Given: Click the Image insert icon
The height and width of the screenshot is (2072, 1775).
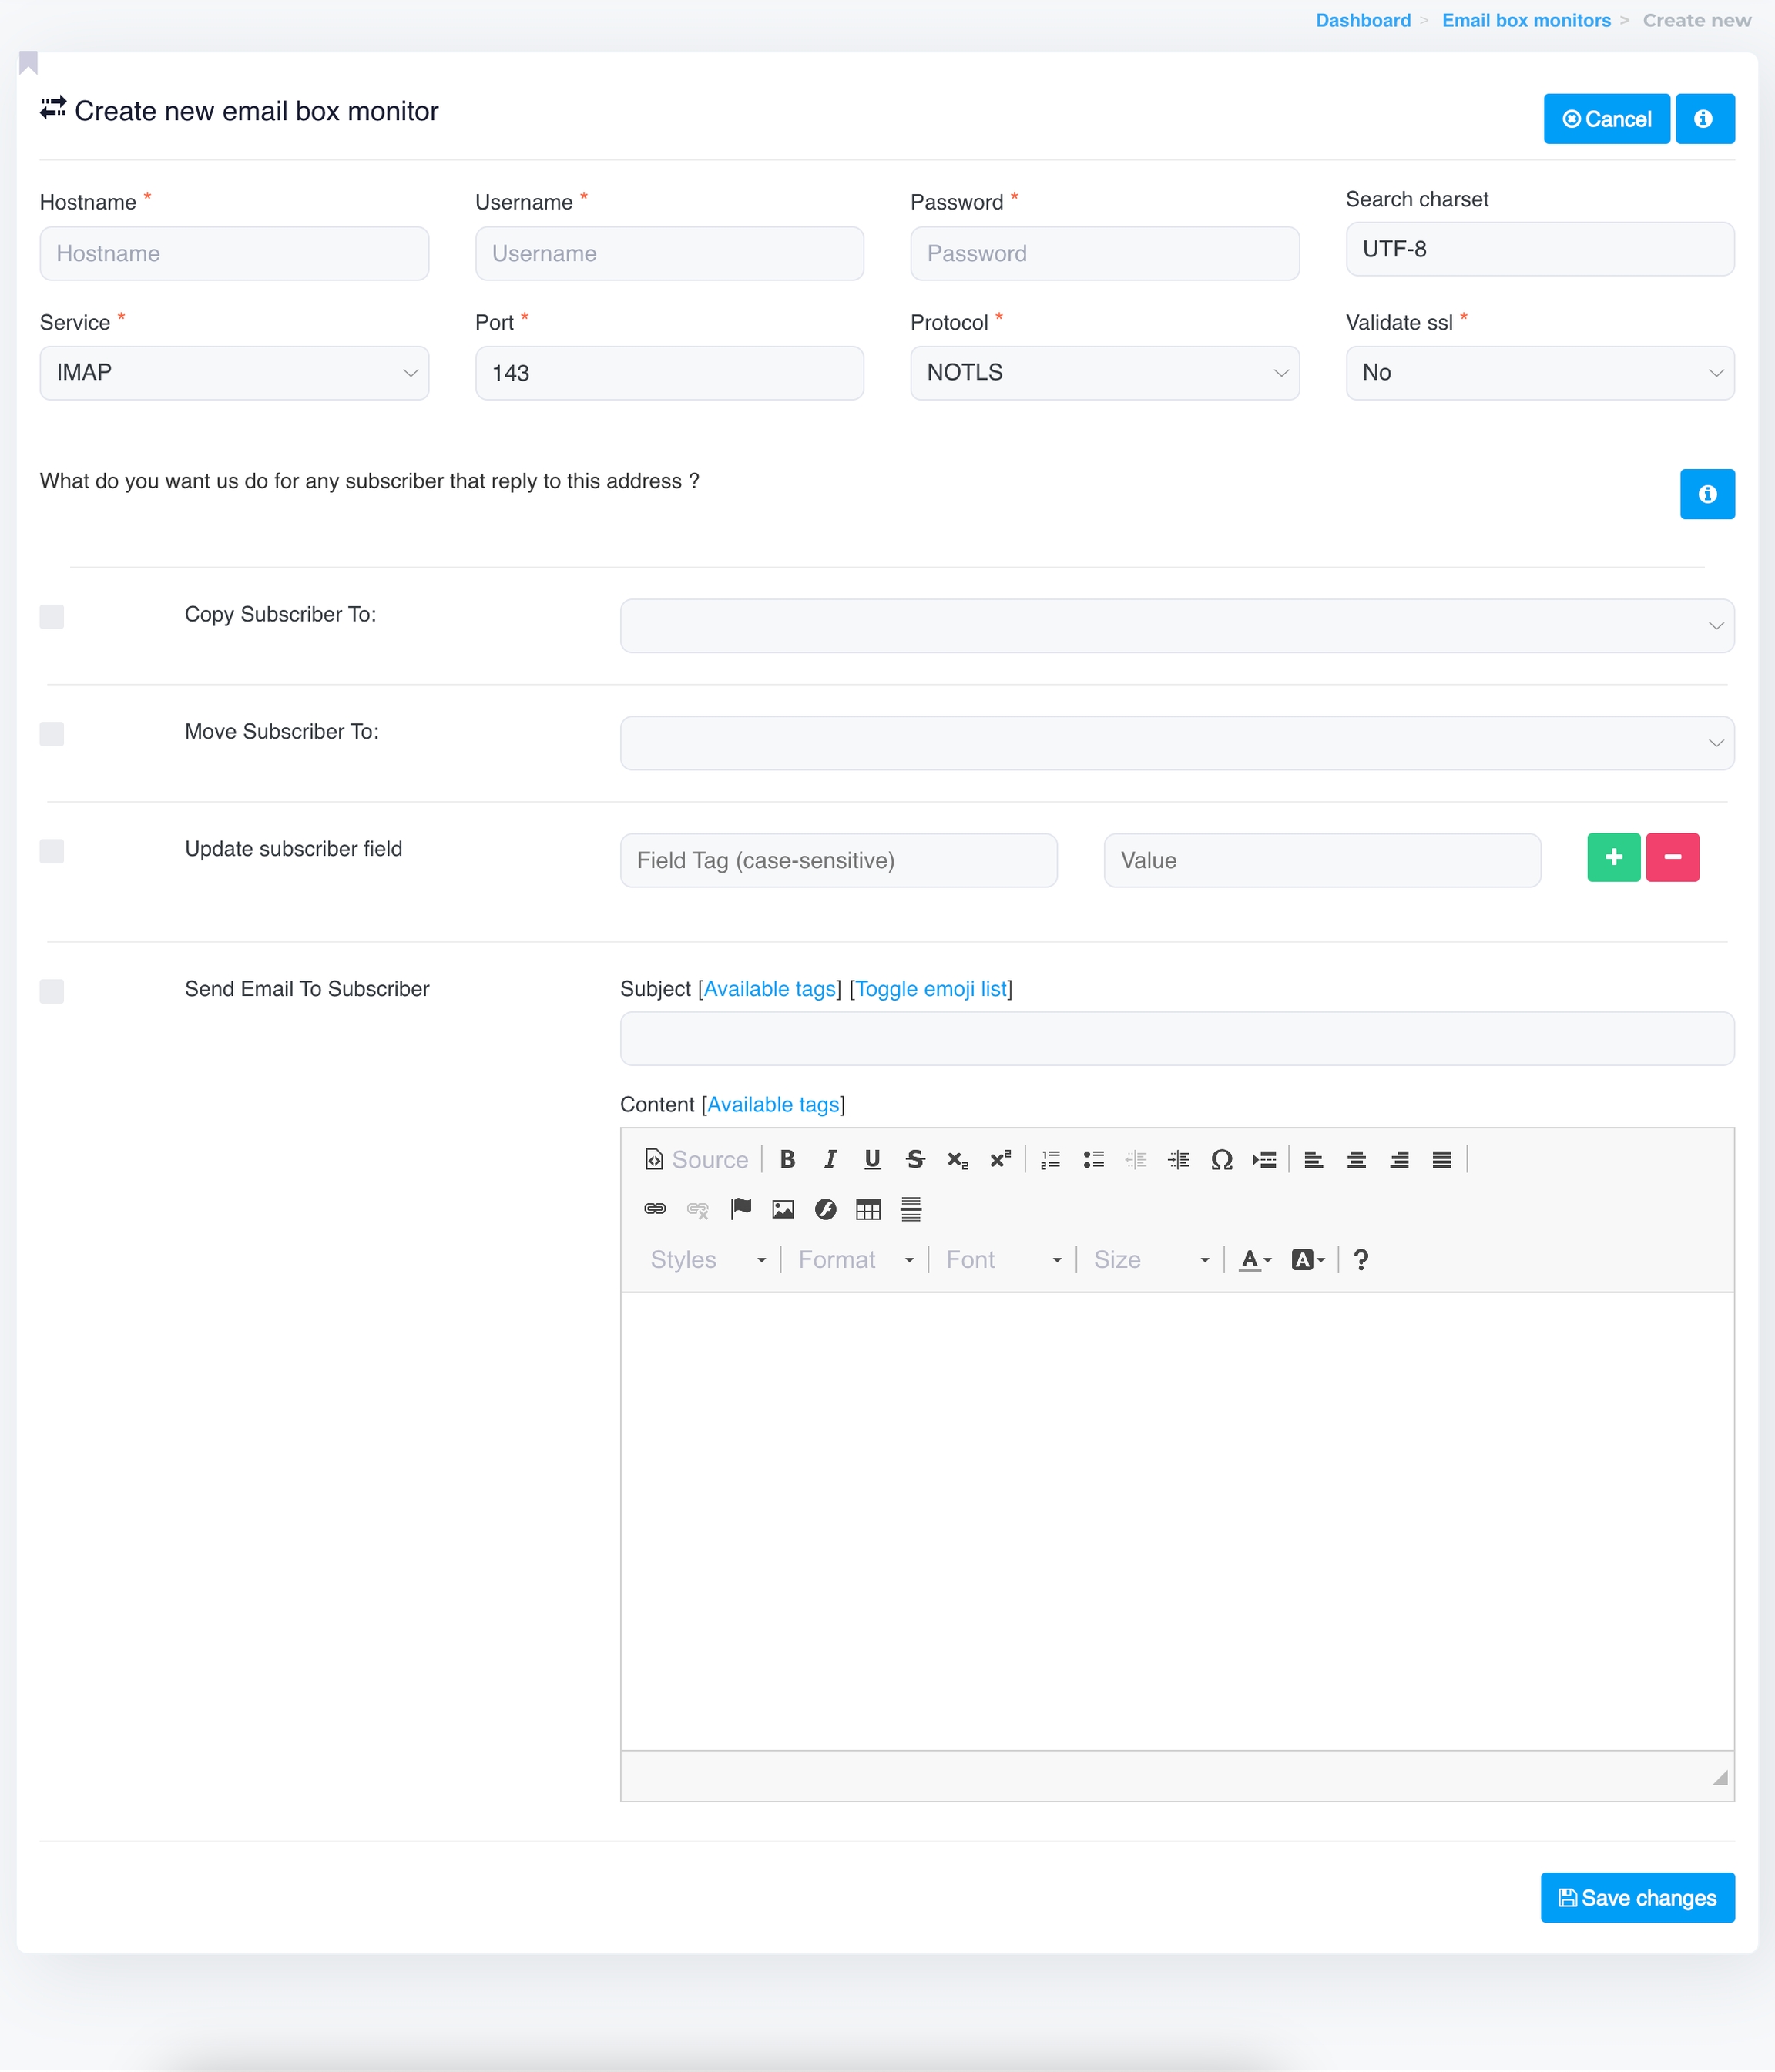Looking at the screenshot, I should [782, 1209].
